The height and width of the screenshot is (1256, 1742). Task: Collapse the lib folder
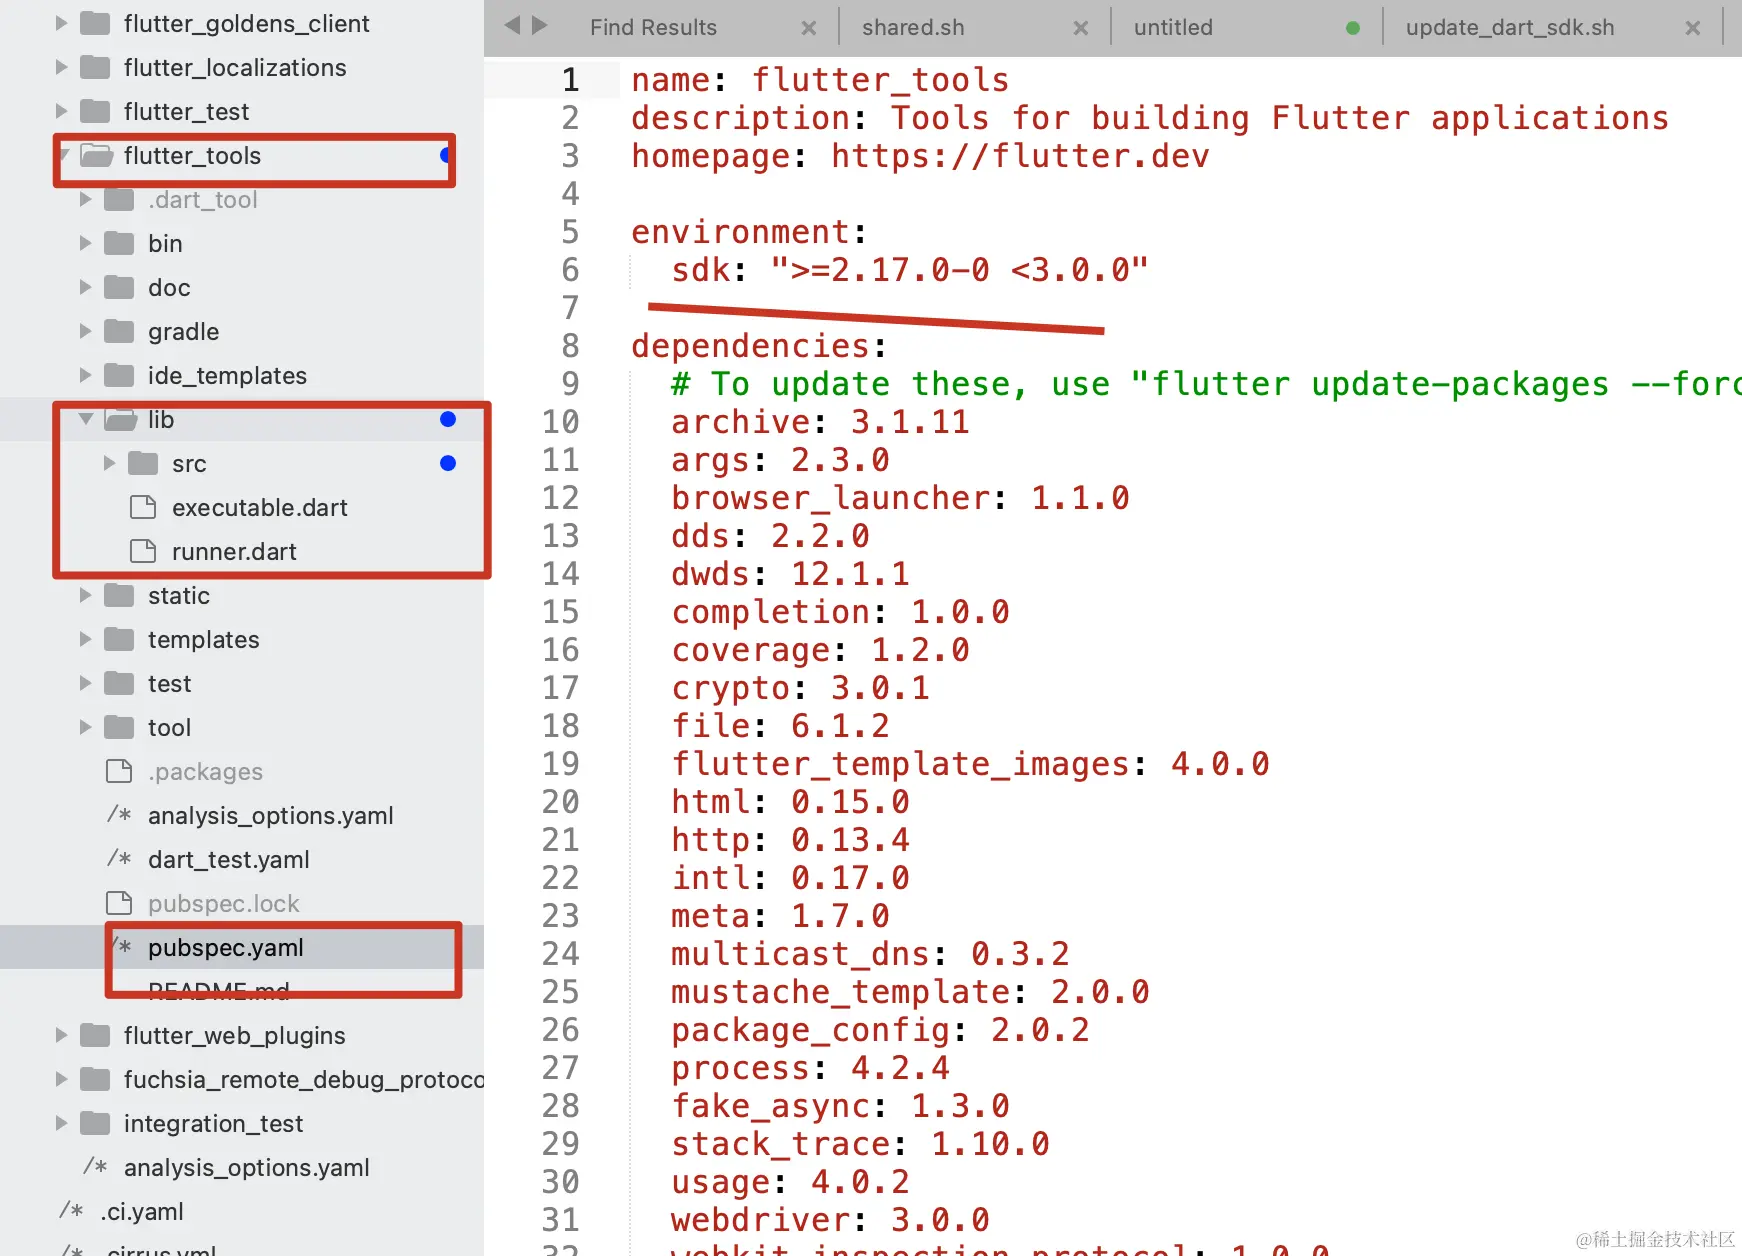[x=85, y=419]
